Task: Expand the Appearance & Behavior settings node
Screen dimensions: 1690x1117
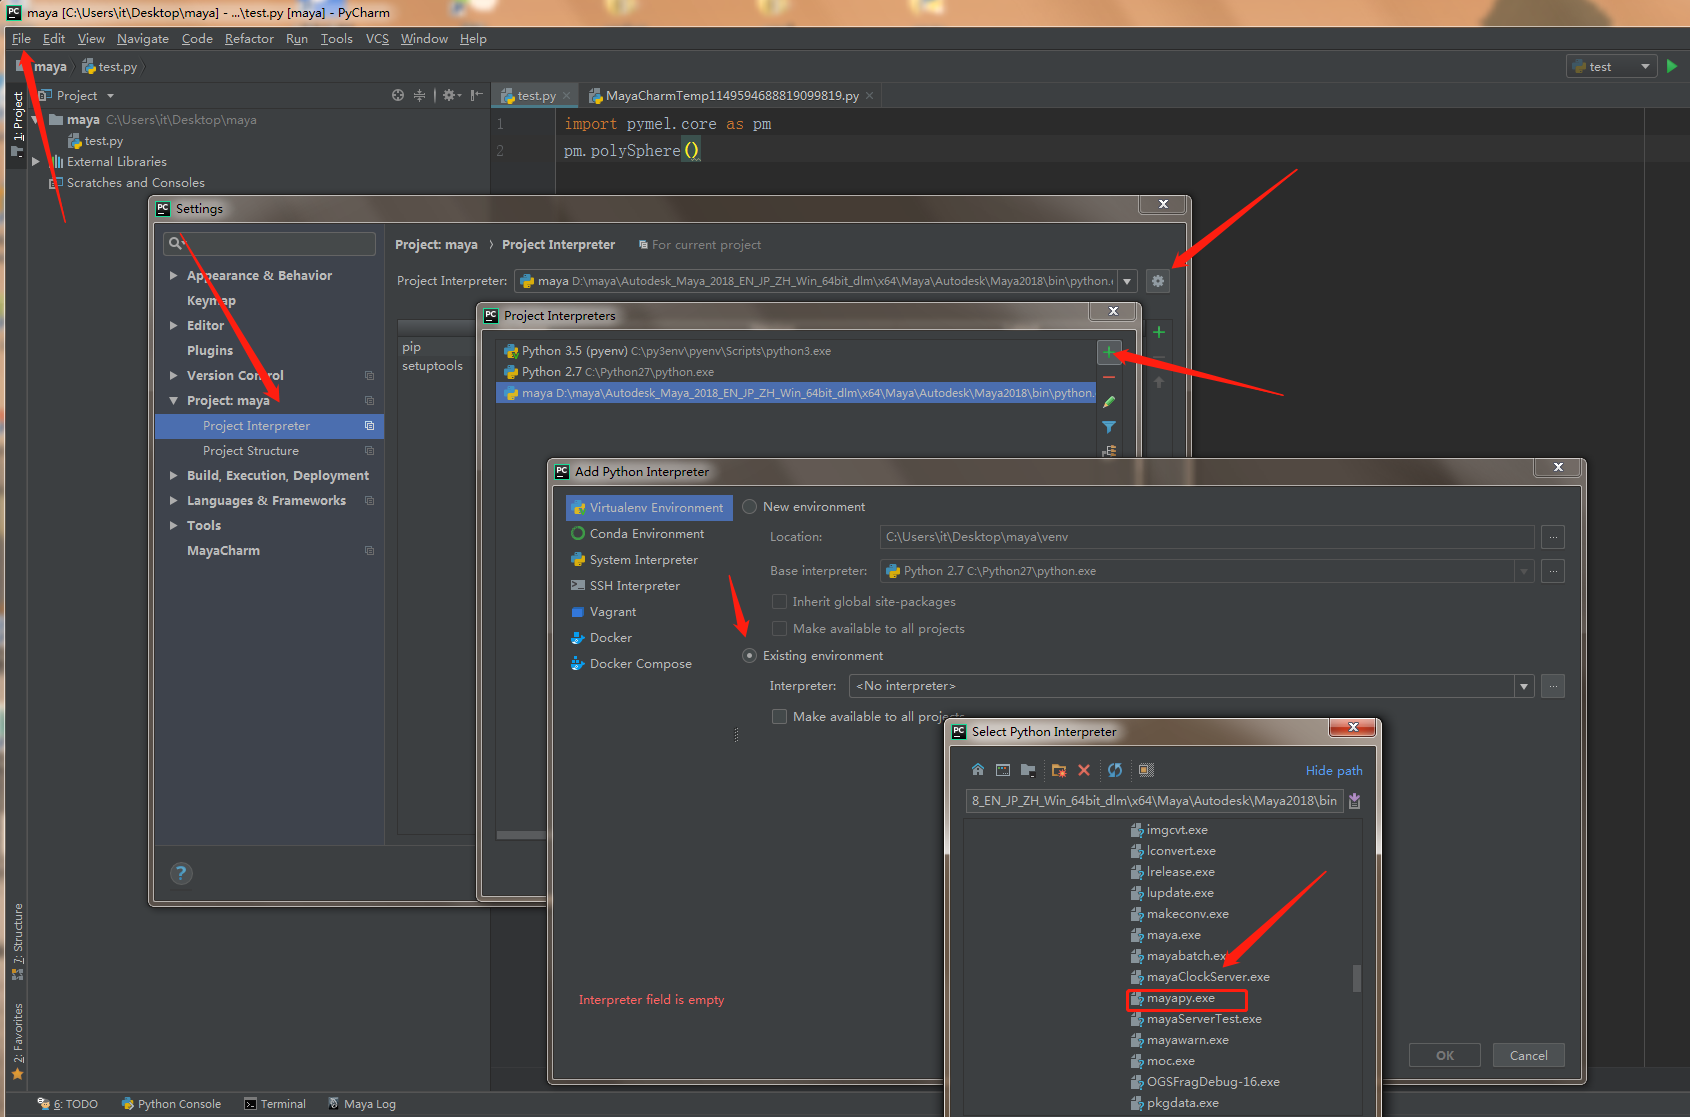Action: coord(174,276)
